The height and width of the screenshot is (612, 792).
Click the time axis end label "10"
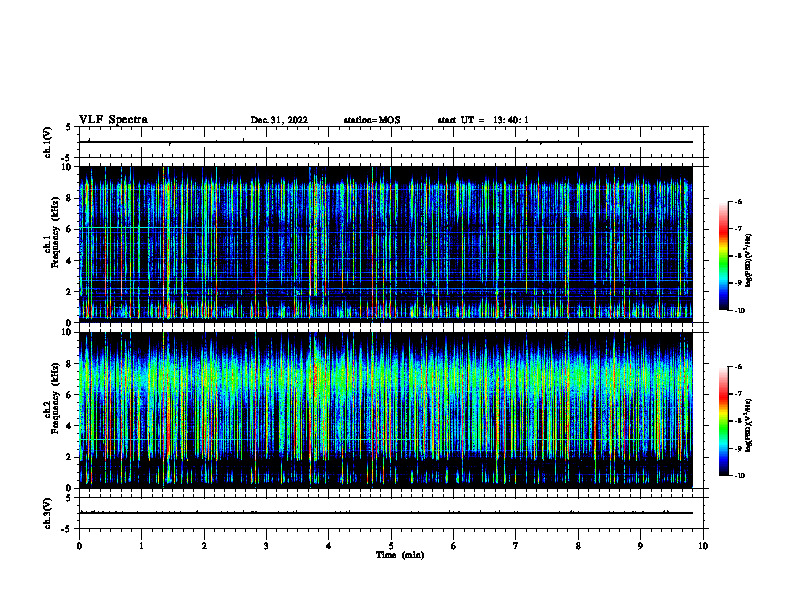click(x=703, y=546)
